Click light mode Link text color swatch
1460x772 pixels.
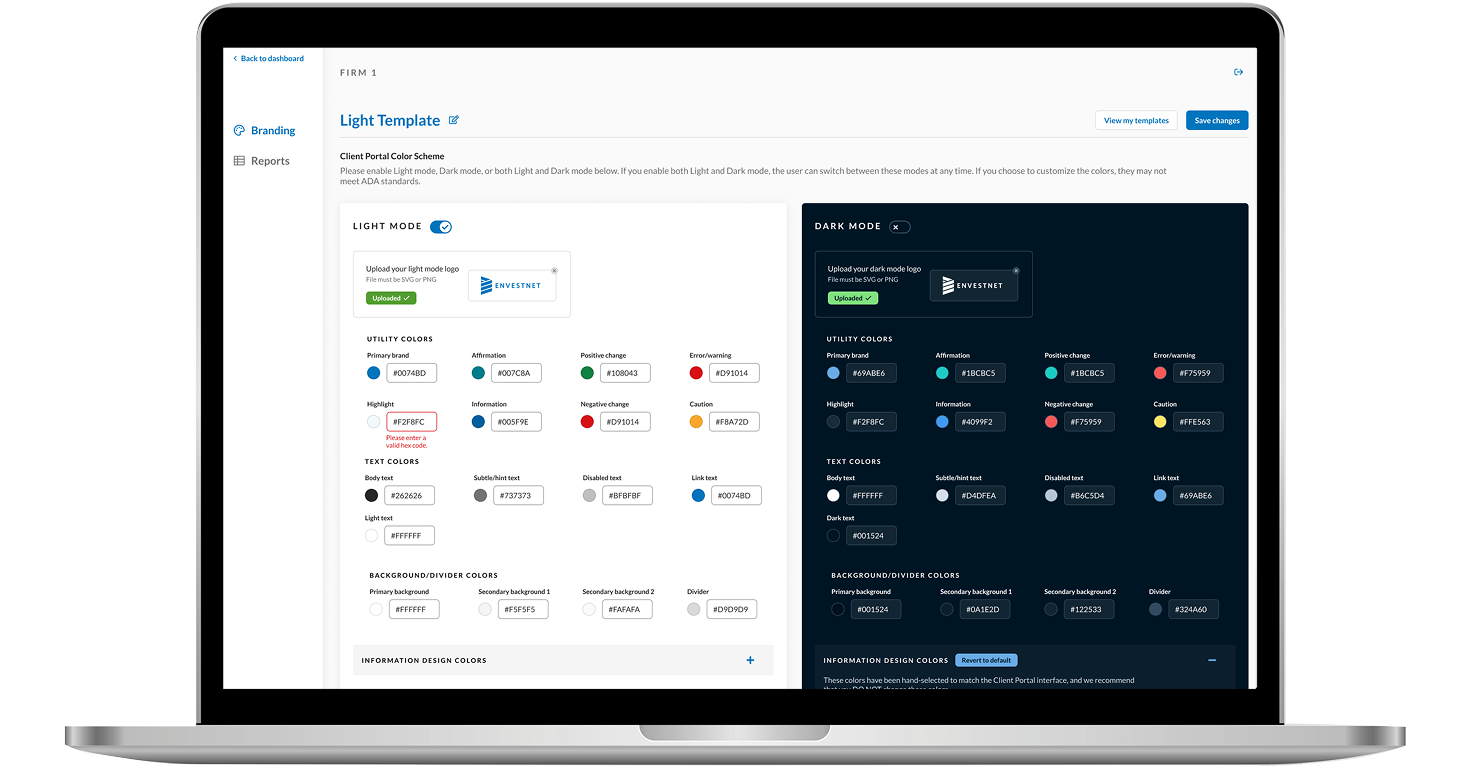click(699, 495)
